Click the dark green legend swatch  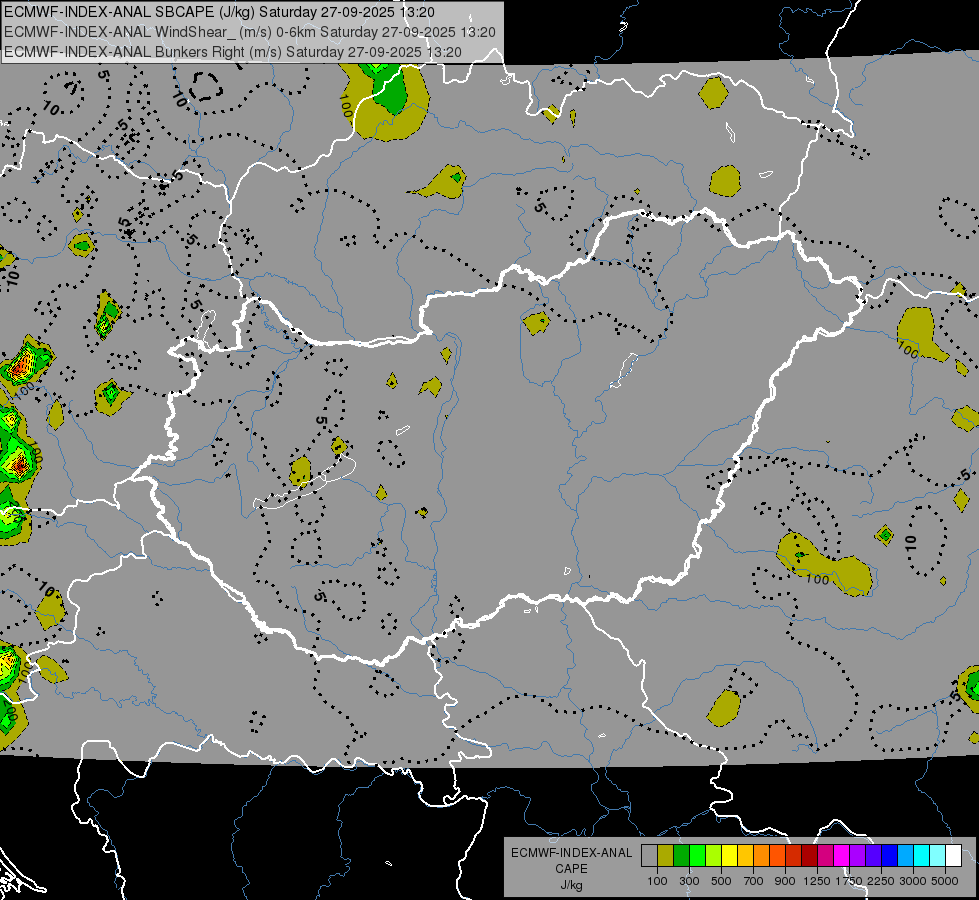click(681, 856)
